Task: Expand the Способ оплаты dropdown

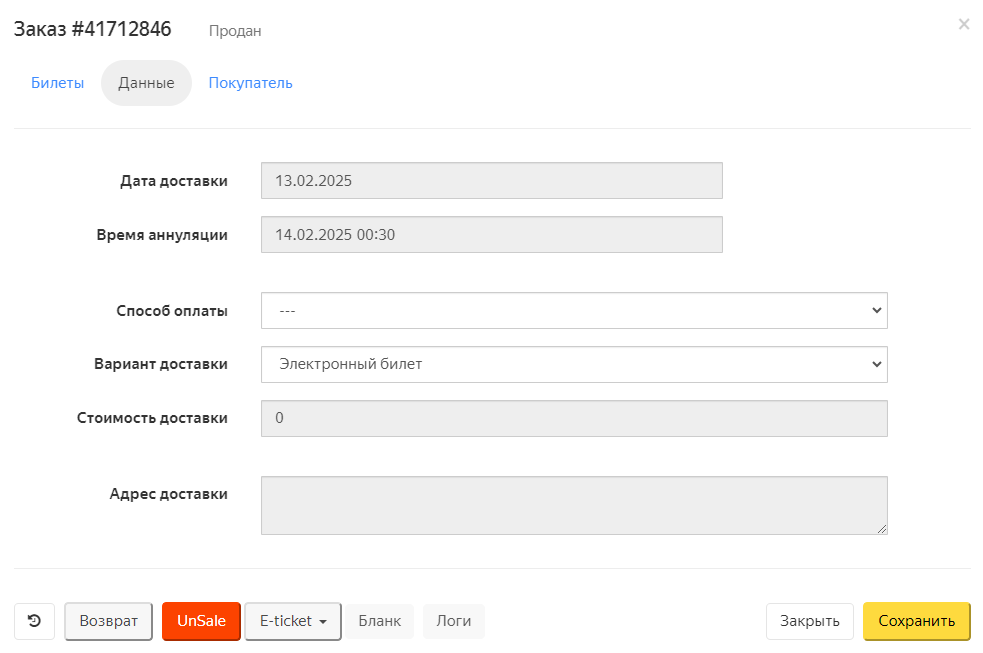Action: pos(574,310)
